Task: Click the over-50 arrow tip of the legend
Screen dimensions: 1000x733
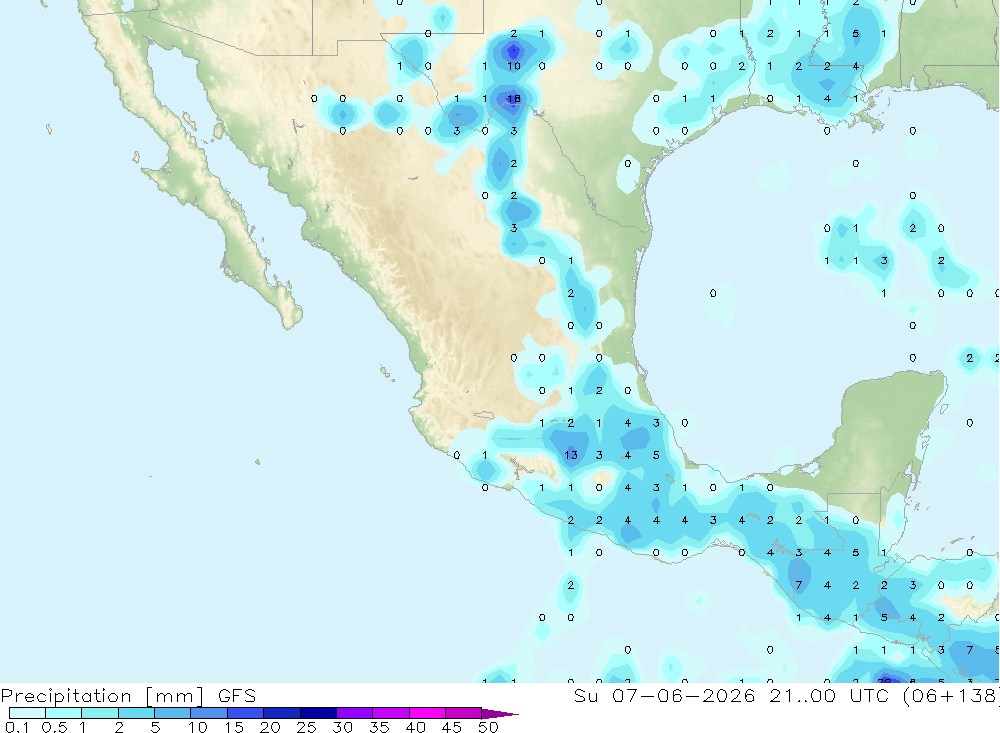Action: (x=499, y=713)
